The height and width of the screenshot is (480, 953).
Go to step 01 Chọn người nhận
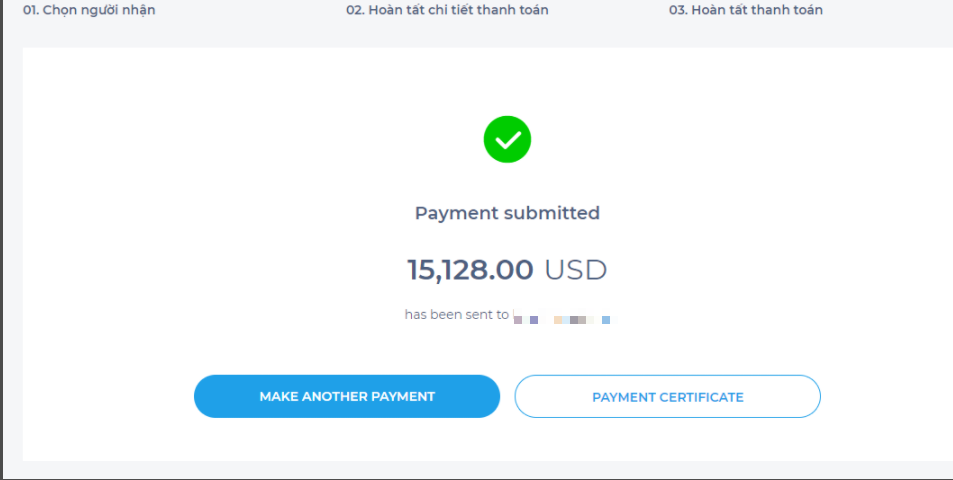click(x=89, y=10)
